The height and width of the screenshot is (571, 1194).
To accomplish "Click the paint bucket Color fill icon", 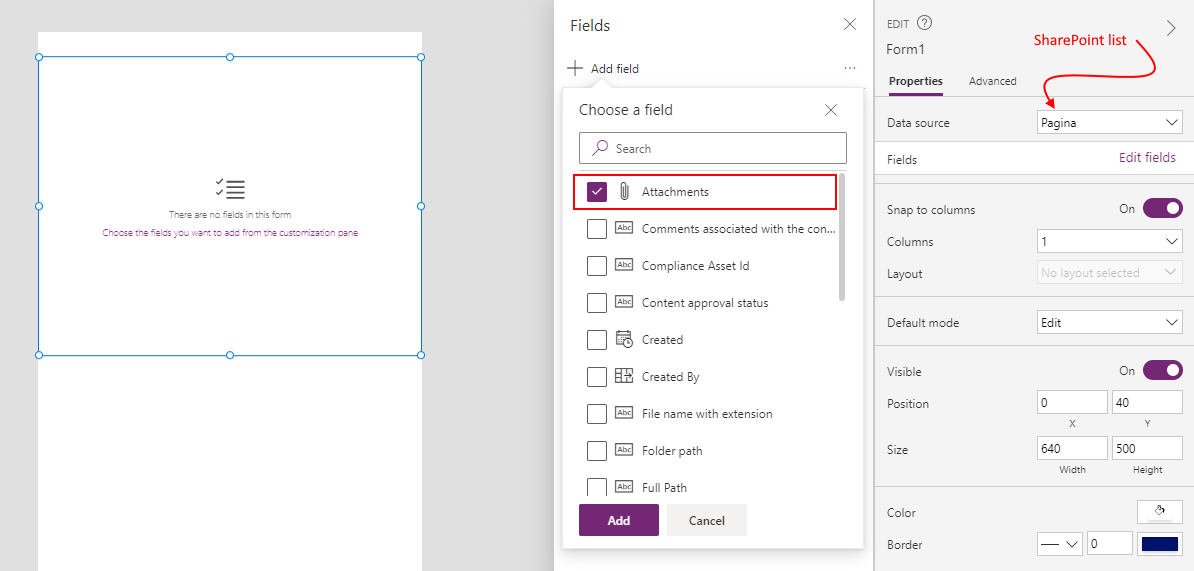I will click(x=1160, y=511).
